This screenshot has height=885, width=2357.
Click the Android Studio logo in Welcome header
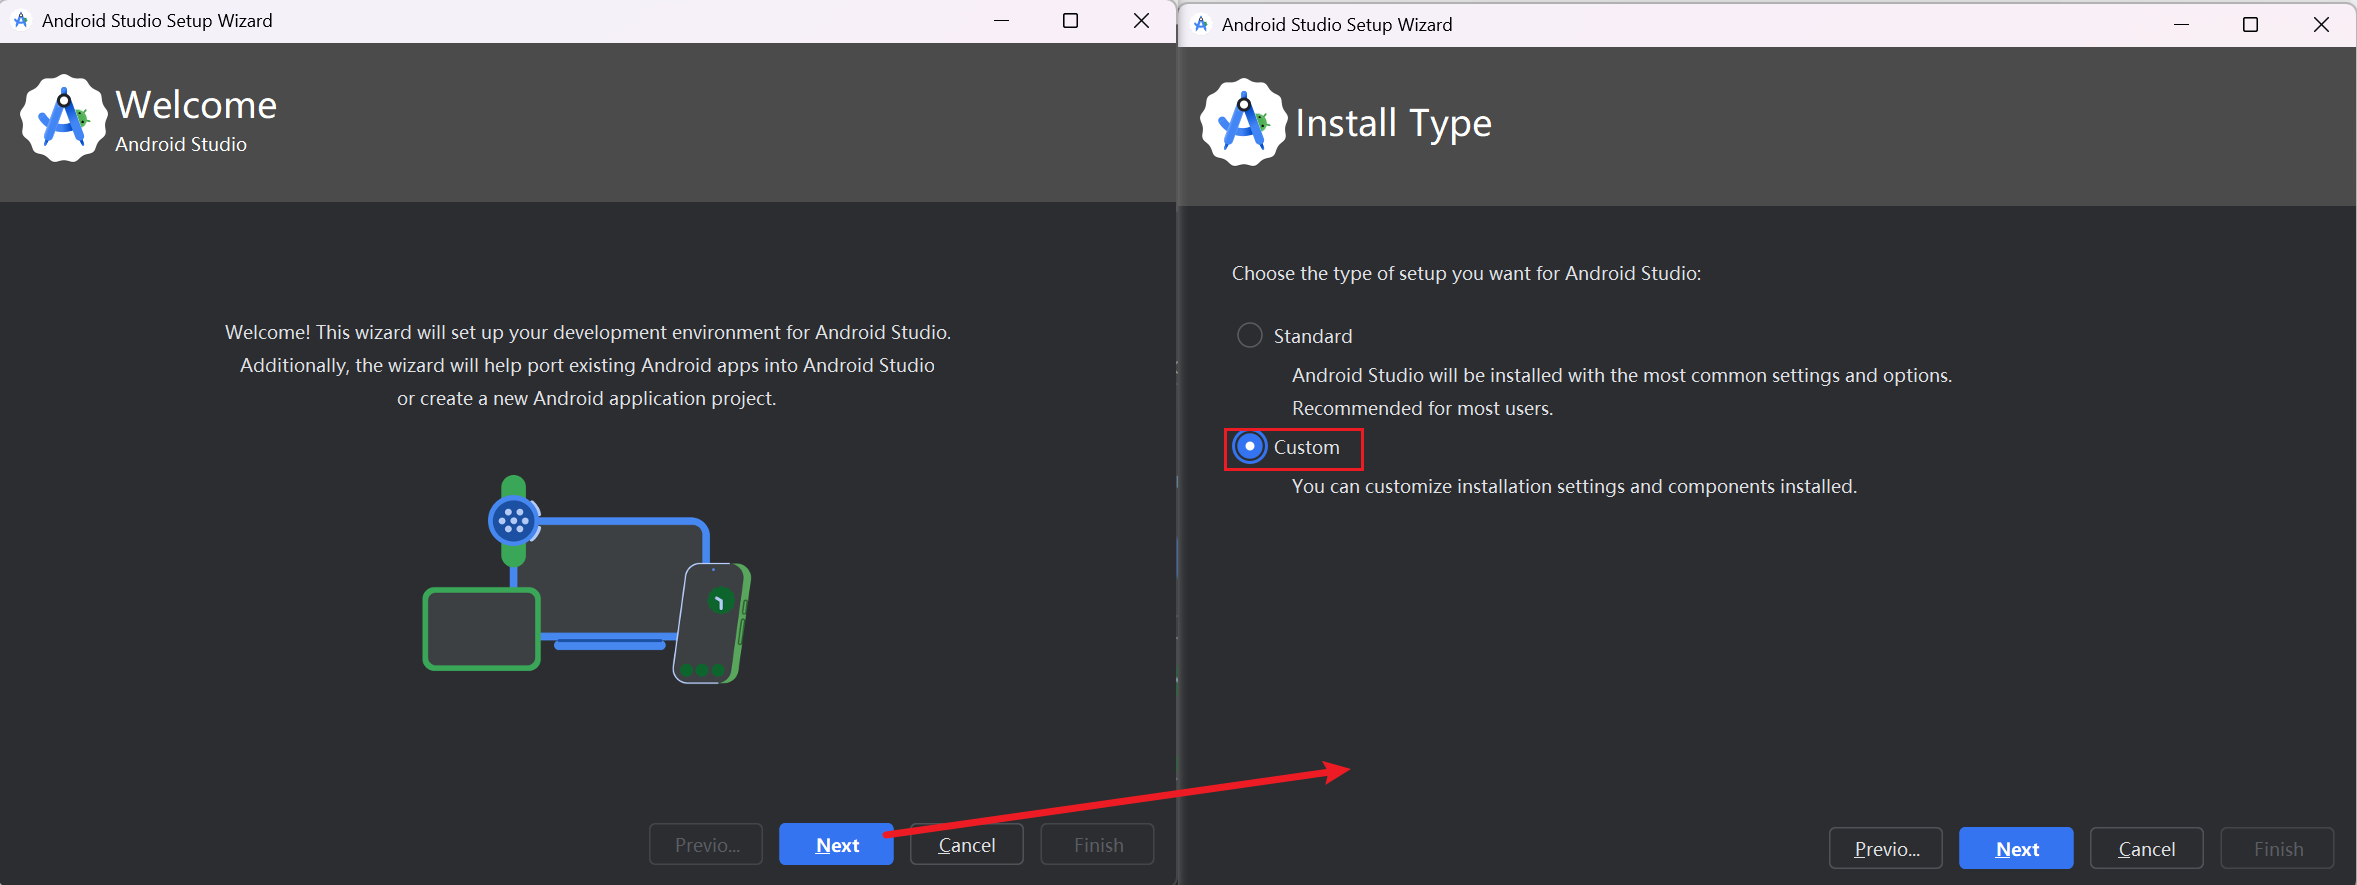click(x=64, y=118)
